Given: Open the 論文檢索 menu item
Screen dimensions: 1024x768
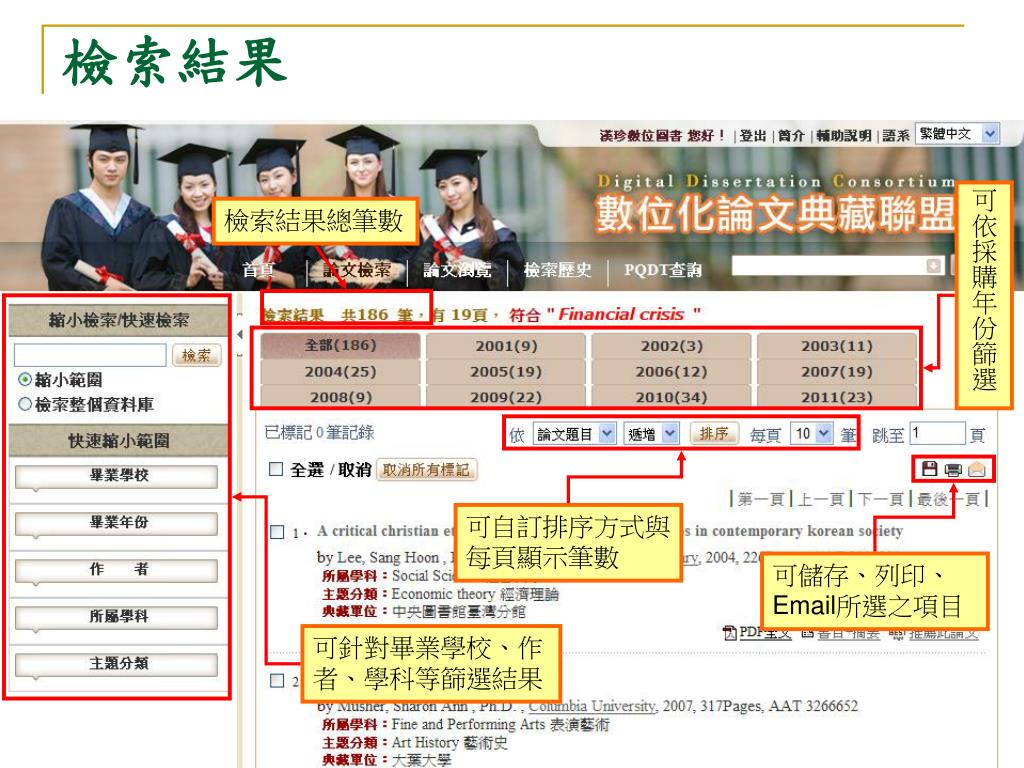Looking at the screenshot, I should pos(357,270).
